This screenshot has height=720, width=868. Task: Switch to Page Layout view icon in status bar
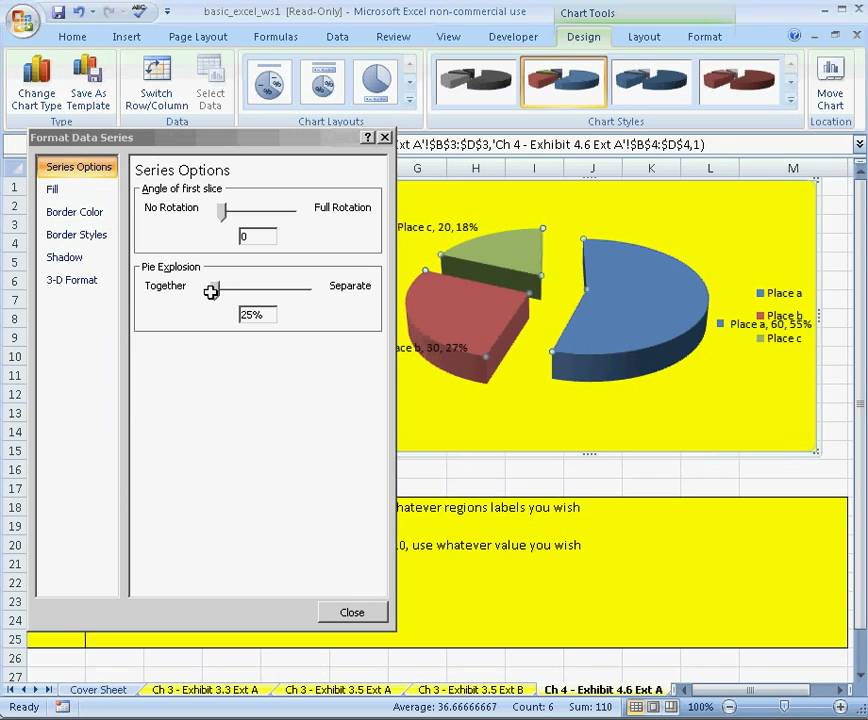point(654,707)
